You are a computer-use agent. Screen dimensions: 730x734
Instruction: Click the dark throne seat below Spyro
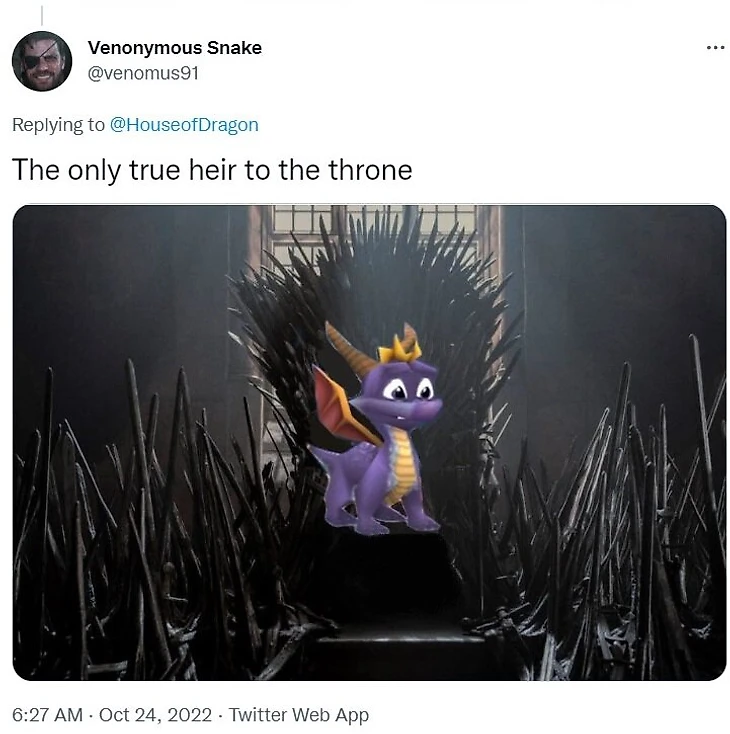pyautogui.click(x=391, y=576)
